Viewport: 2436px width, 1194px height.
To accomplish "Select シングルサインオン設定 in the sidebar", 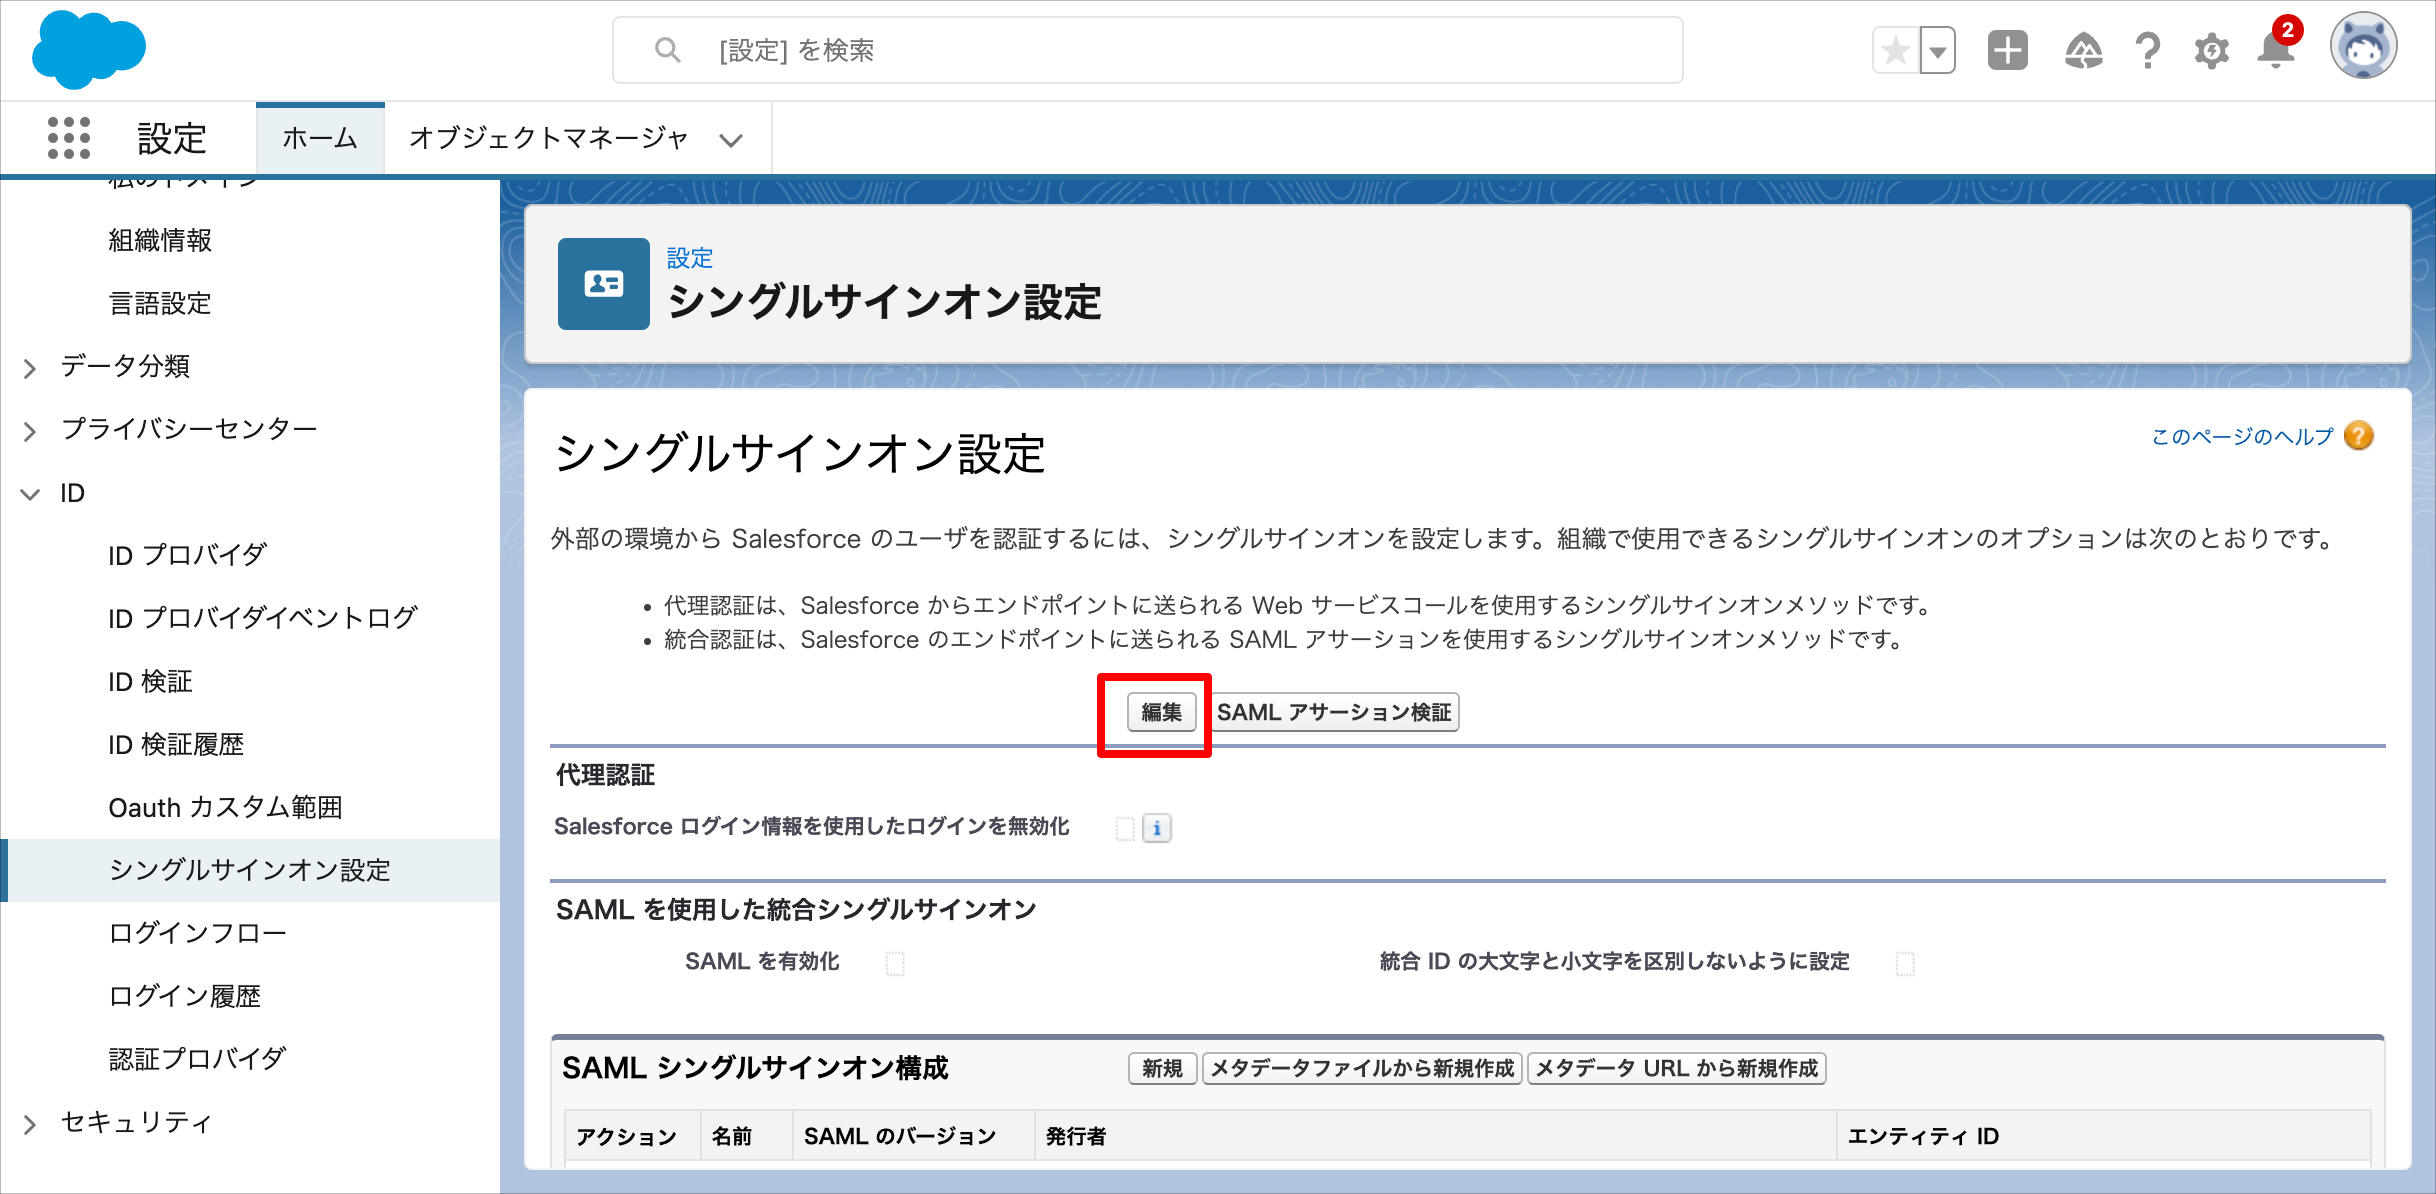I will pyautogui.click(x=250, y=870).
